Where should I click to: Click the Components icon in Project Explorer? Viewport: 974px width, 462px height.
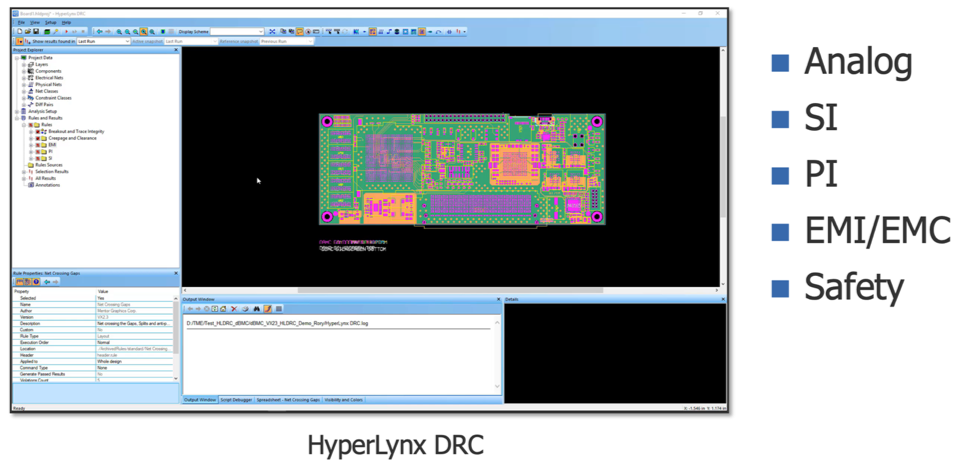click(x=30, y=71)
